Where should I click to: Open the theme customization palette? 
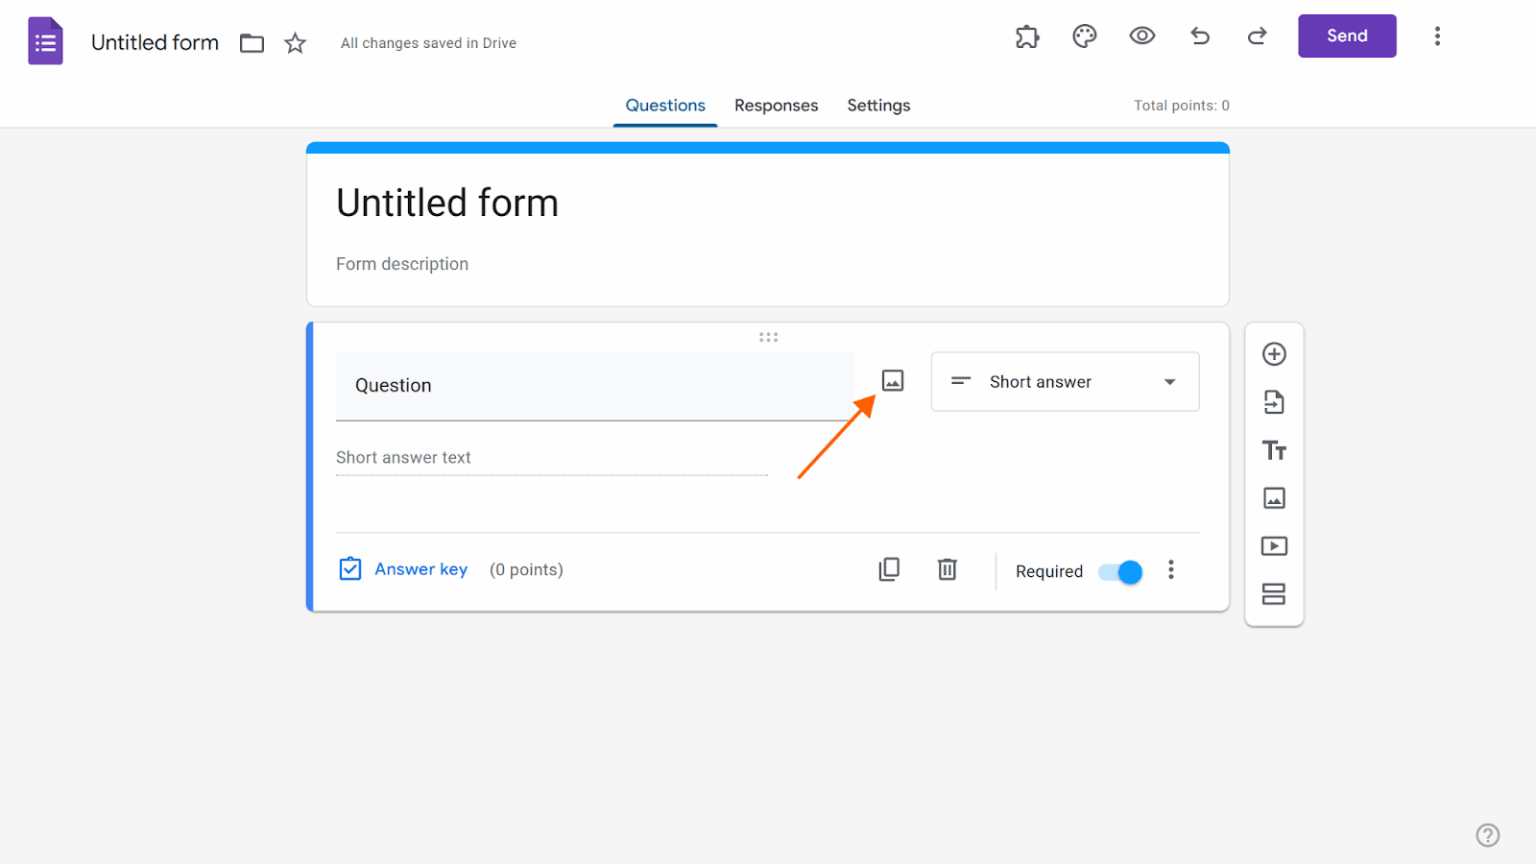tap(1084, 36)
